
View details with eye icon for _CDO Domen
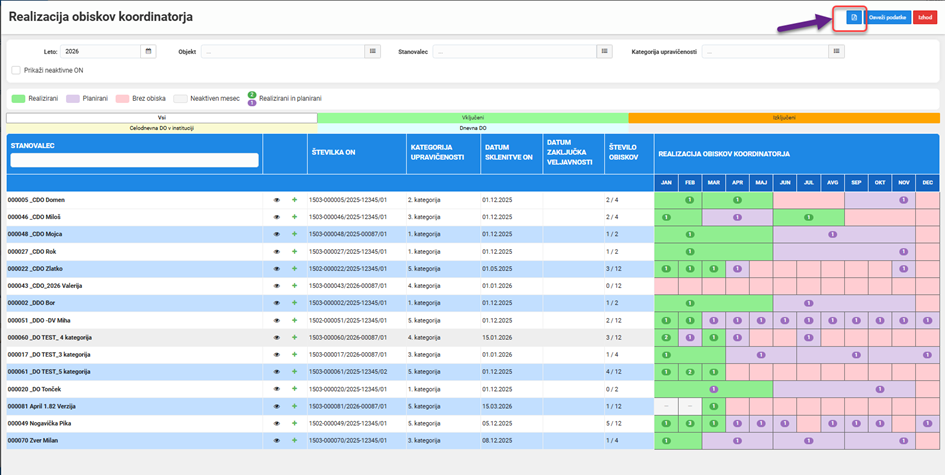coord(276,200)
